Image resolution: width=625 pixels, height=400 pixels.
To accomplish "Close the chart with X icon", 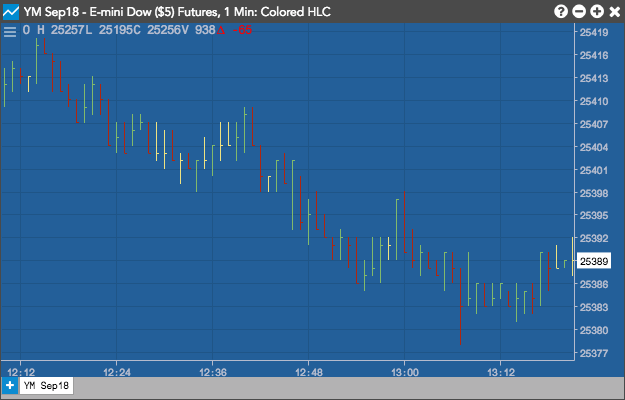I will [x=615, y=12].
